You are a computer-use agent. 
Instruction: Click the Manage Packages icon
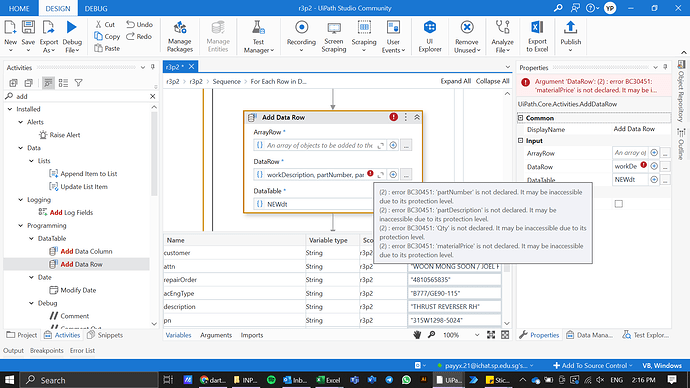point(180,36)
